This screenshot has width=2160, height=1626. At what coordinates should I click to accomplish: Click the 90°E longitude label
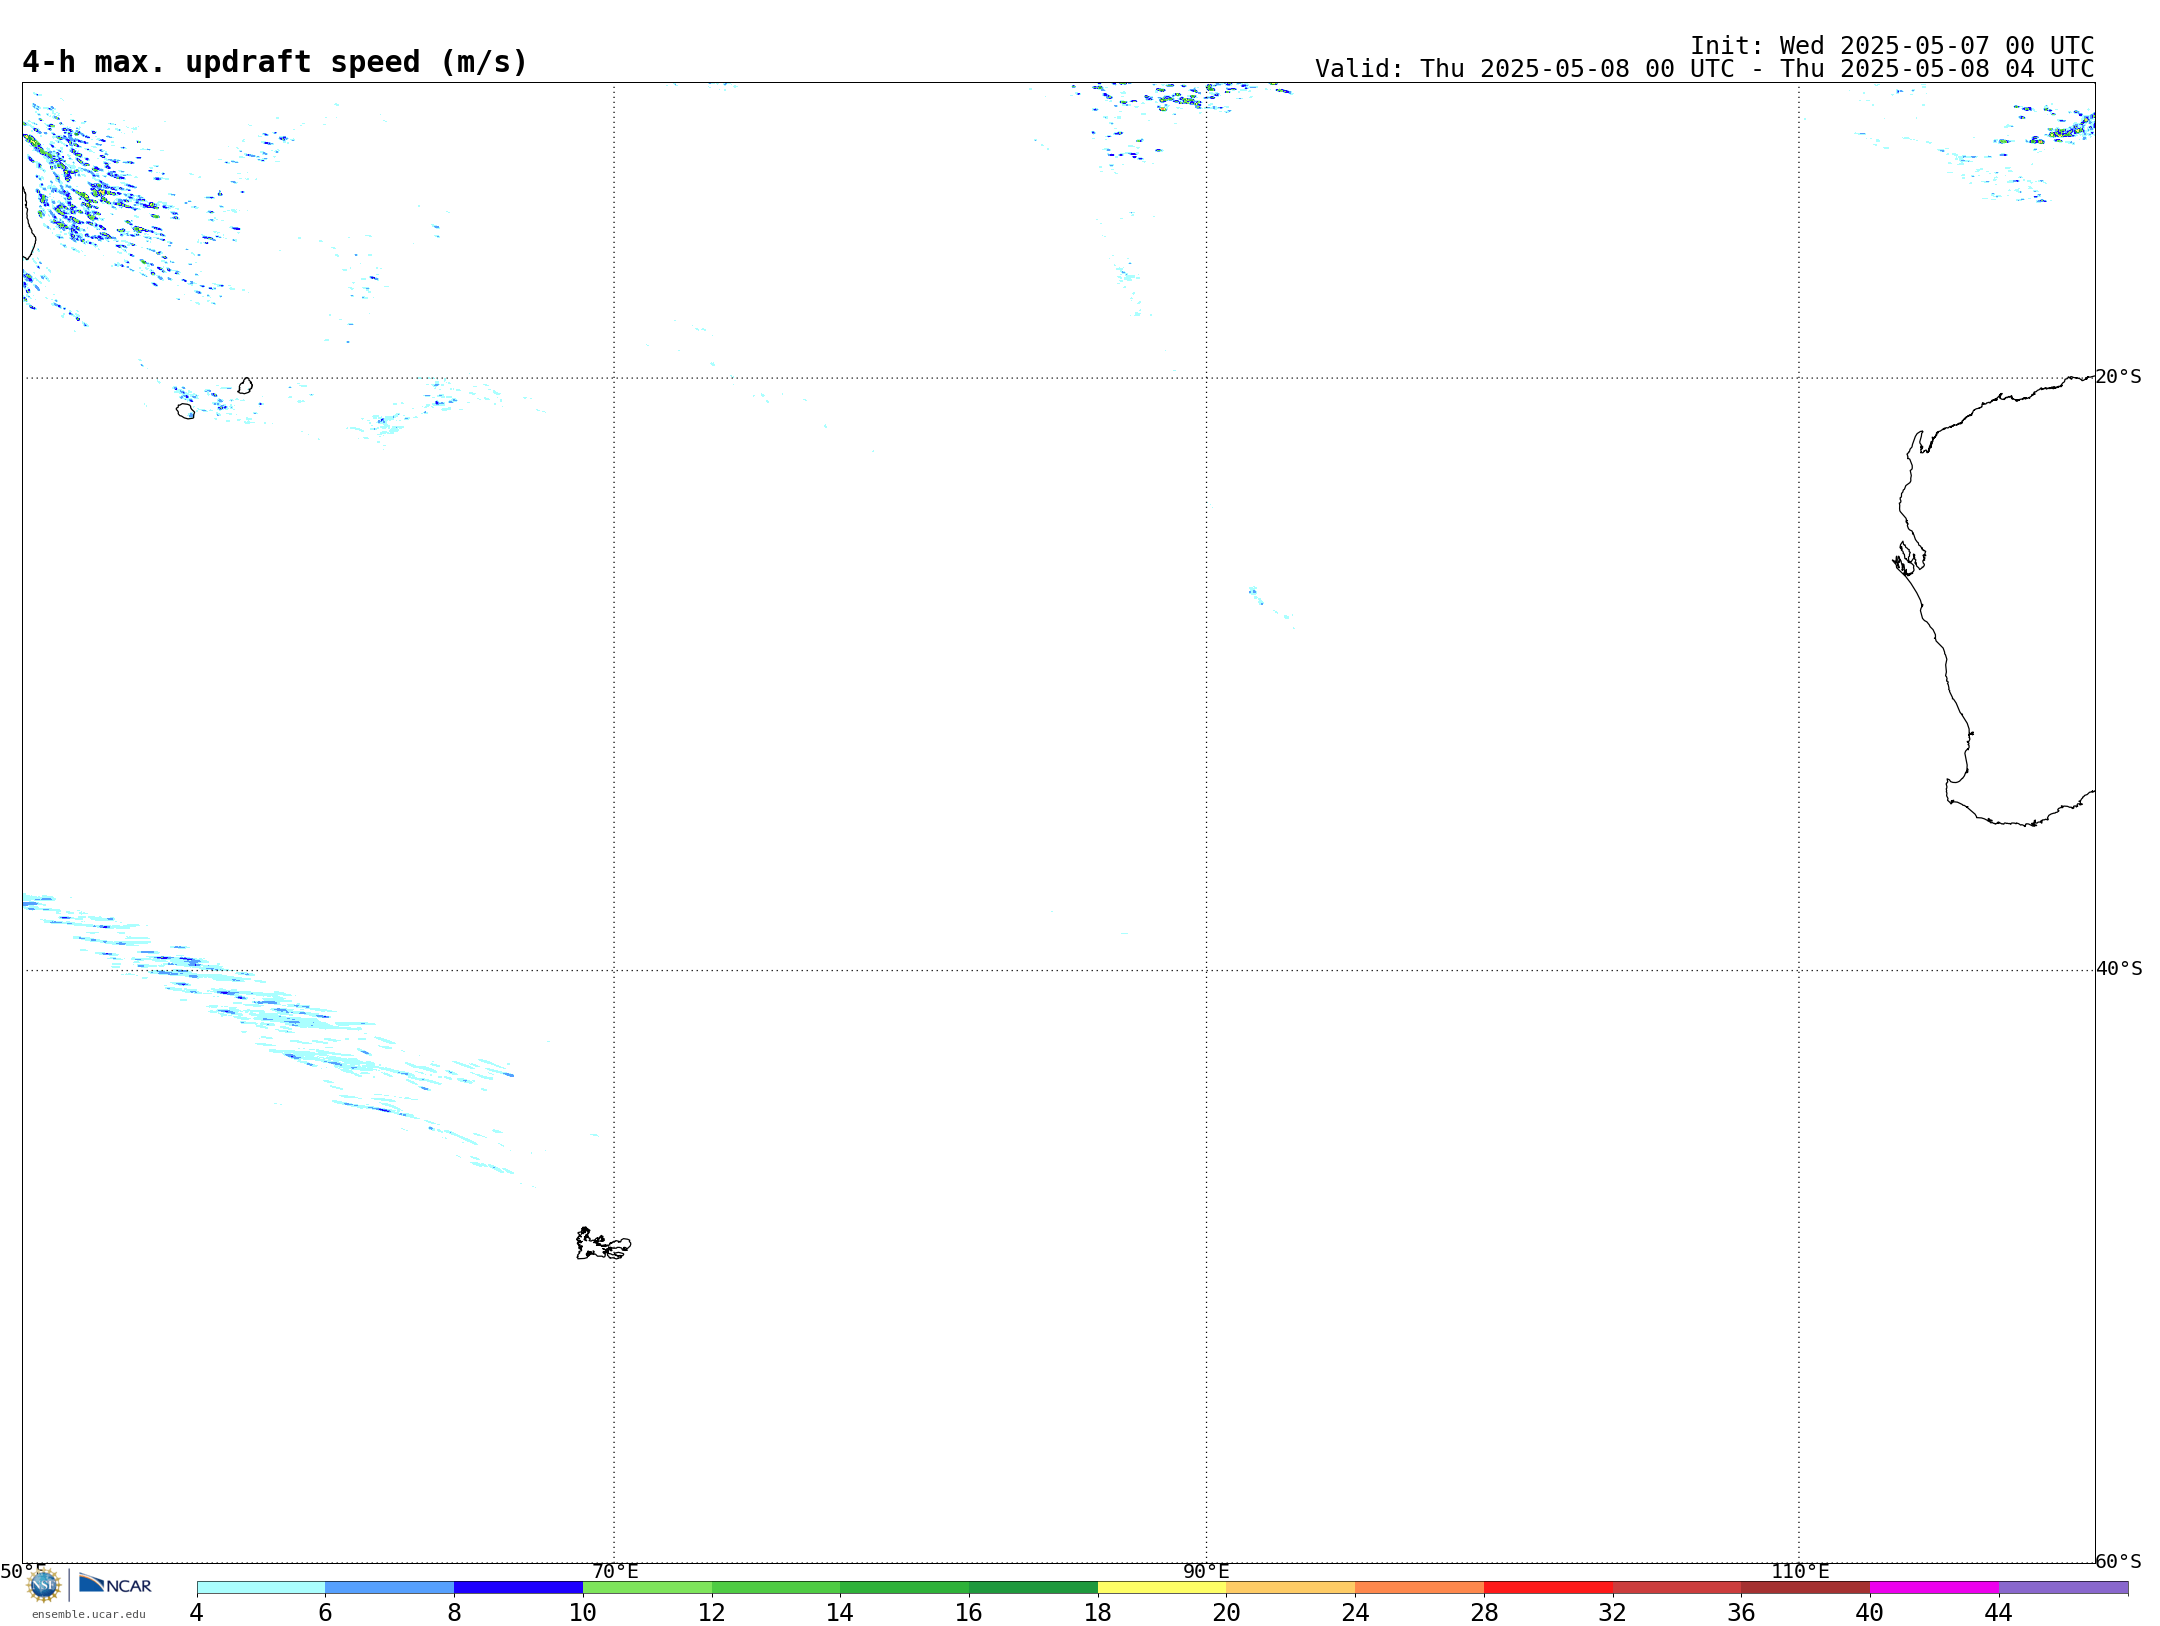(x=1206, y=1571)
